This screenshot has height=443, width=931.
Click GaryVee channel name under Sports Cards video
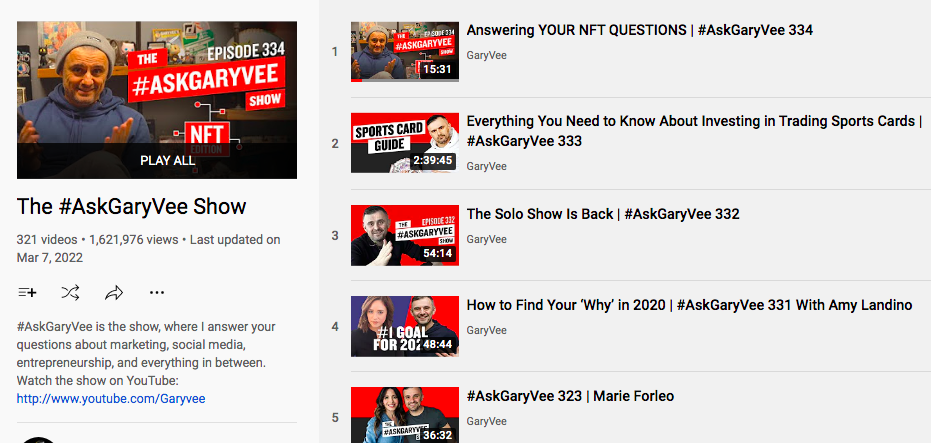[486, 166]
